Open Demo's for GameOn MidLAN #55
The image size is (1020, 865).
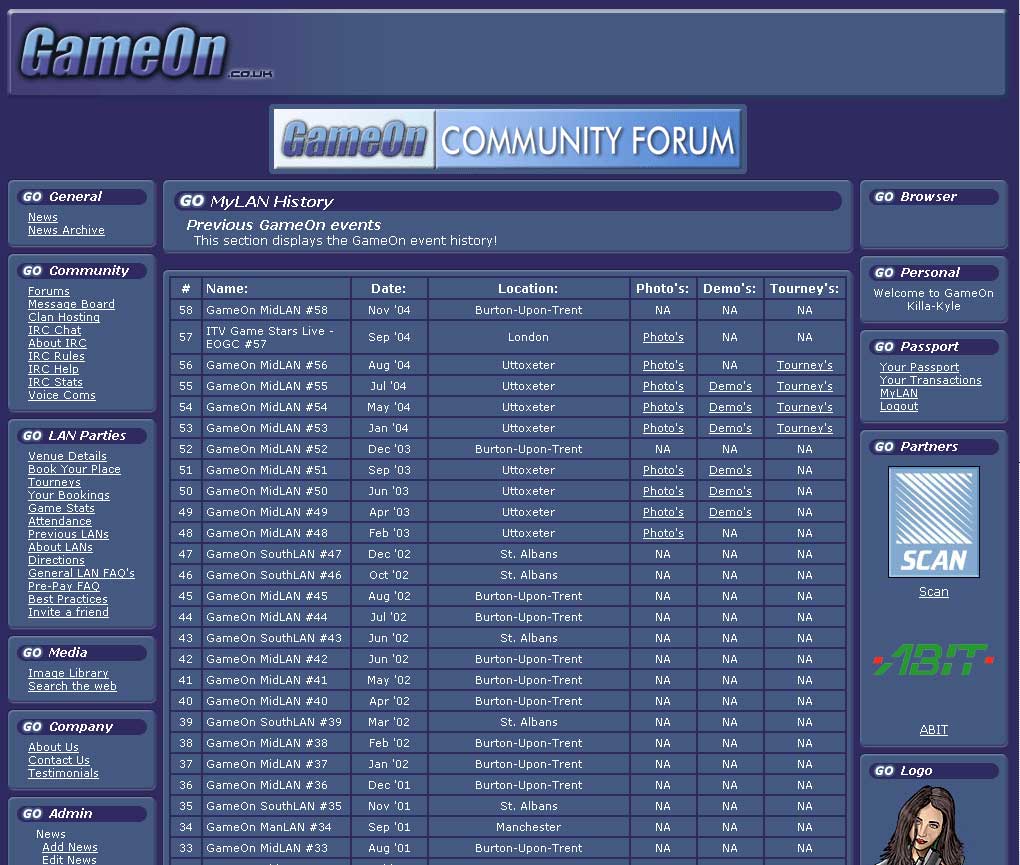click(x=730, y=386)
